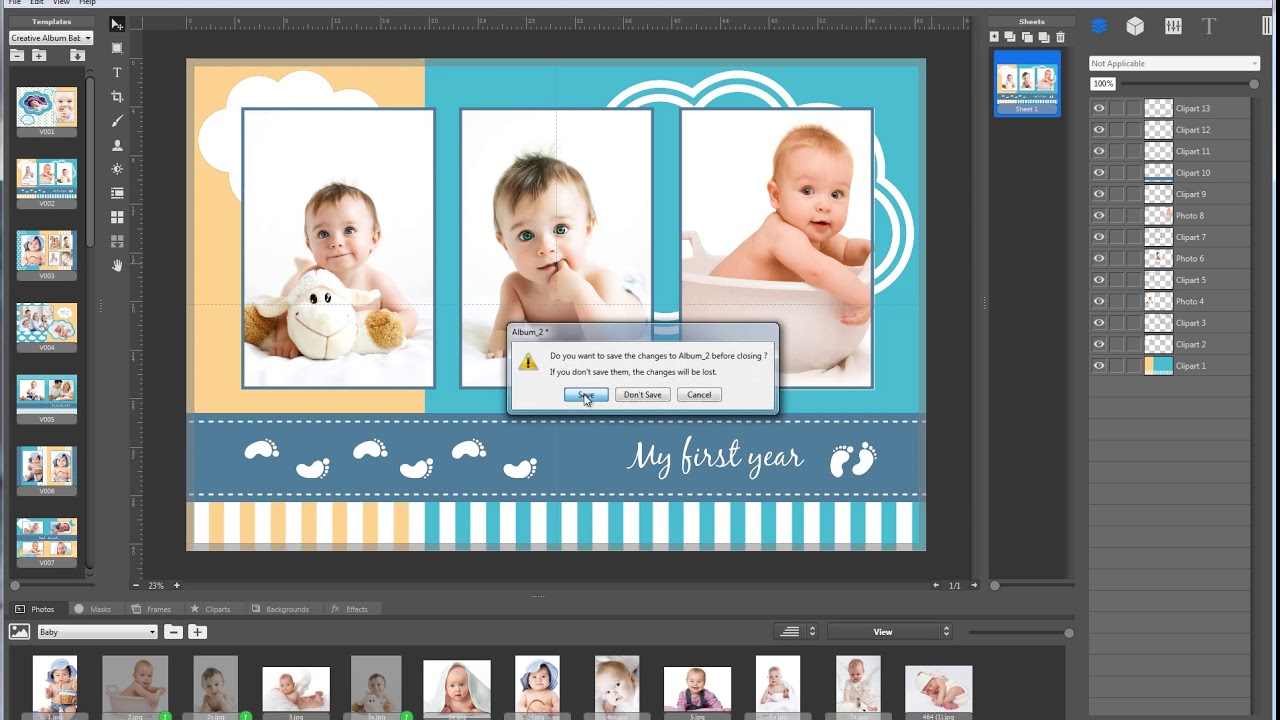Click Don't Save in the dialog
The image size is (1280, 720).
[x=642, y=395]
